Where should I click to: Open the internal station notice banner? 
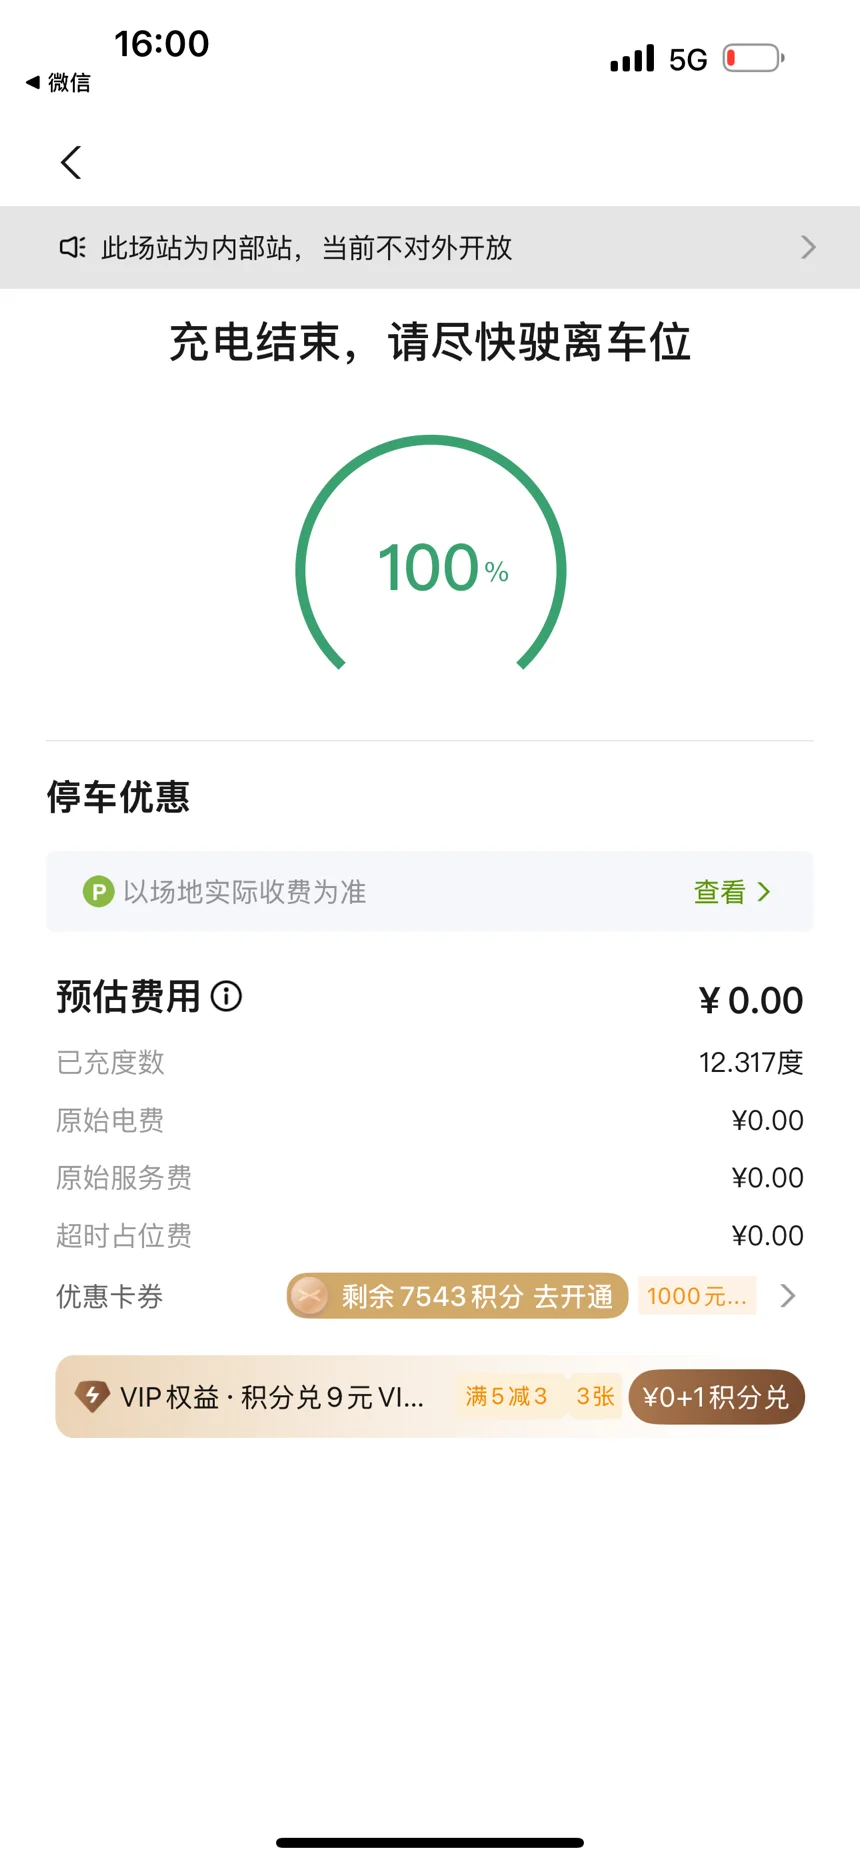[x=430, y=247]
